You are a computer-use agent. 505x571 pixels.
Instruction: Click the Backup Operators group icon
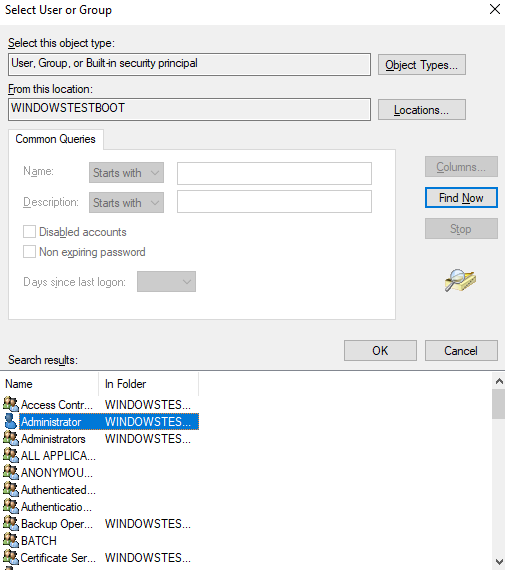point(11,523)
